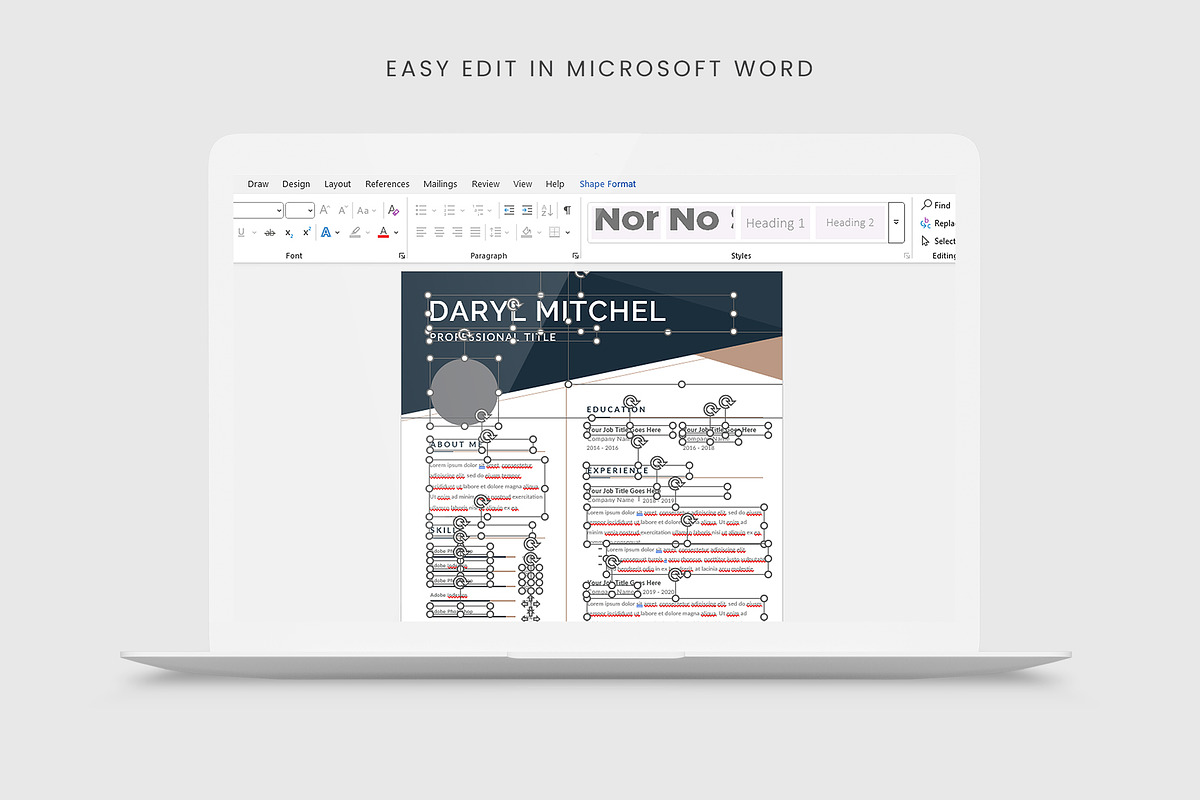Open the borders dropdown arrow
The image size is (1200, 800).
tap(567, 232)
